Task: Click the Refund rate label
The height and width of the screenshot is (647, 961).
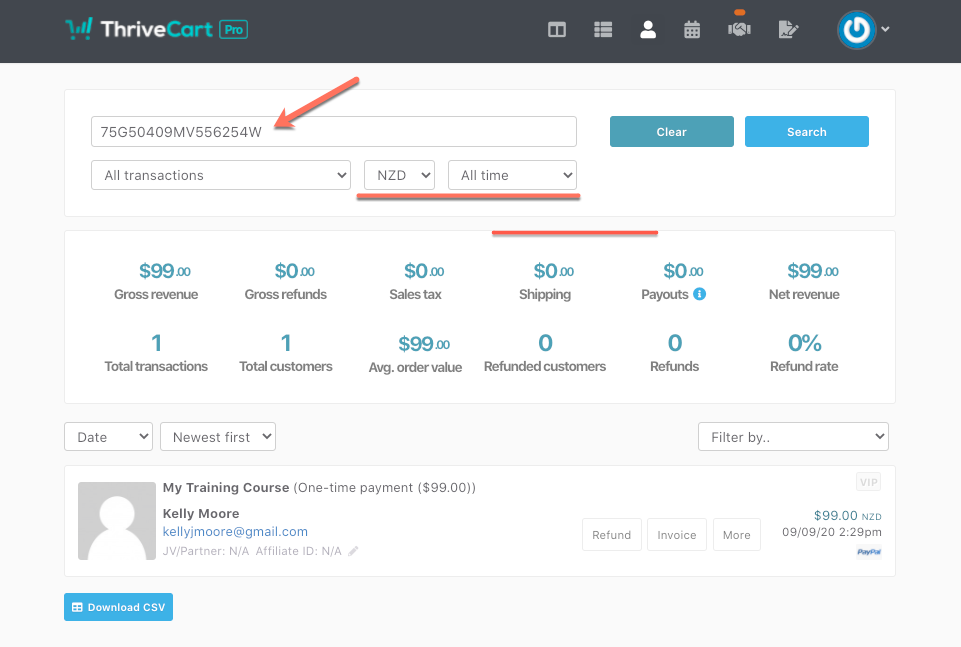Action: pos(804,366)
